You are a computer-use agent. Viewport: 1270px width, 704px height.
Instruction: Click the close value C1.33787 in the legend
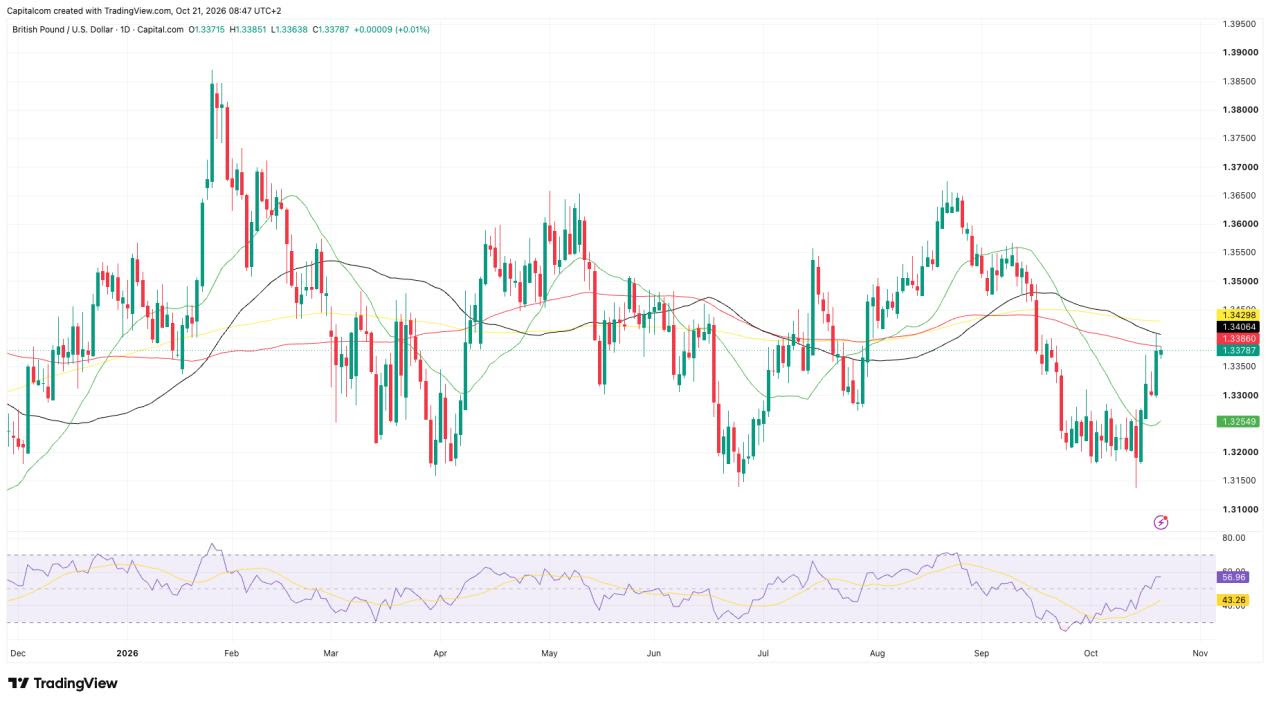tap(331, 30)
